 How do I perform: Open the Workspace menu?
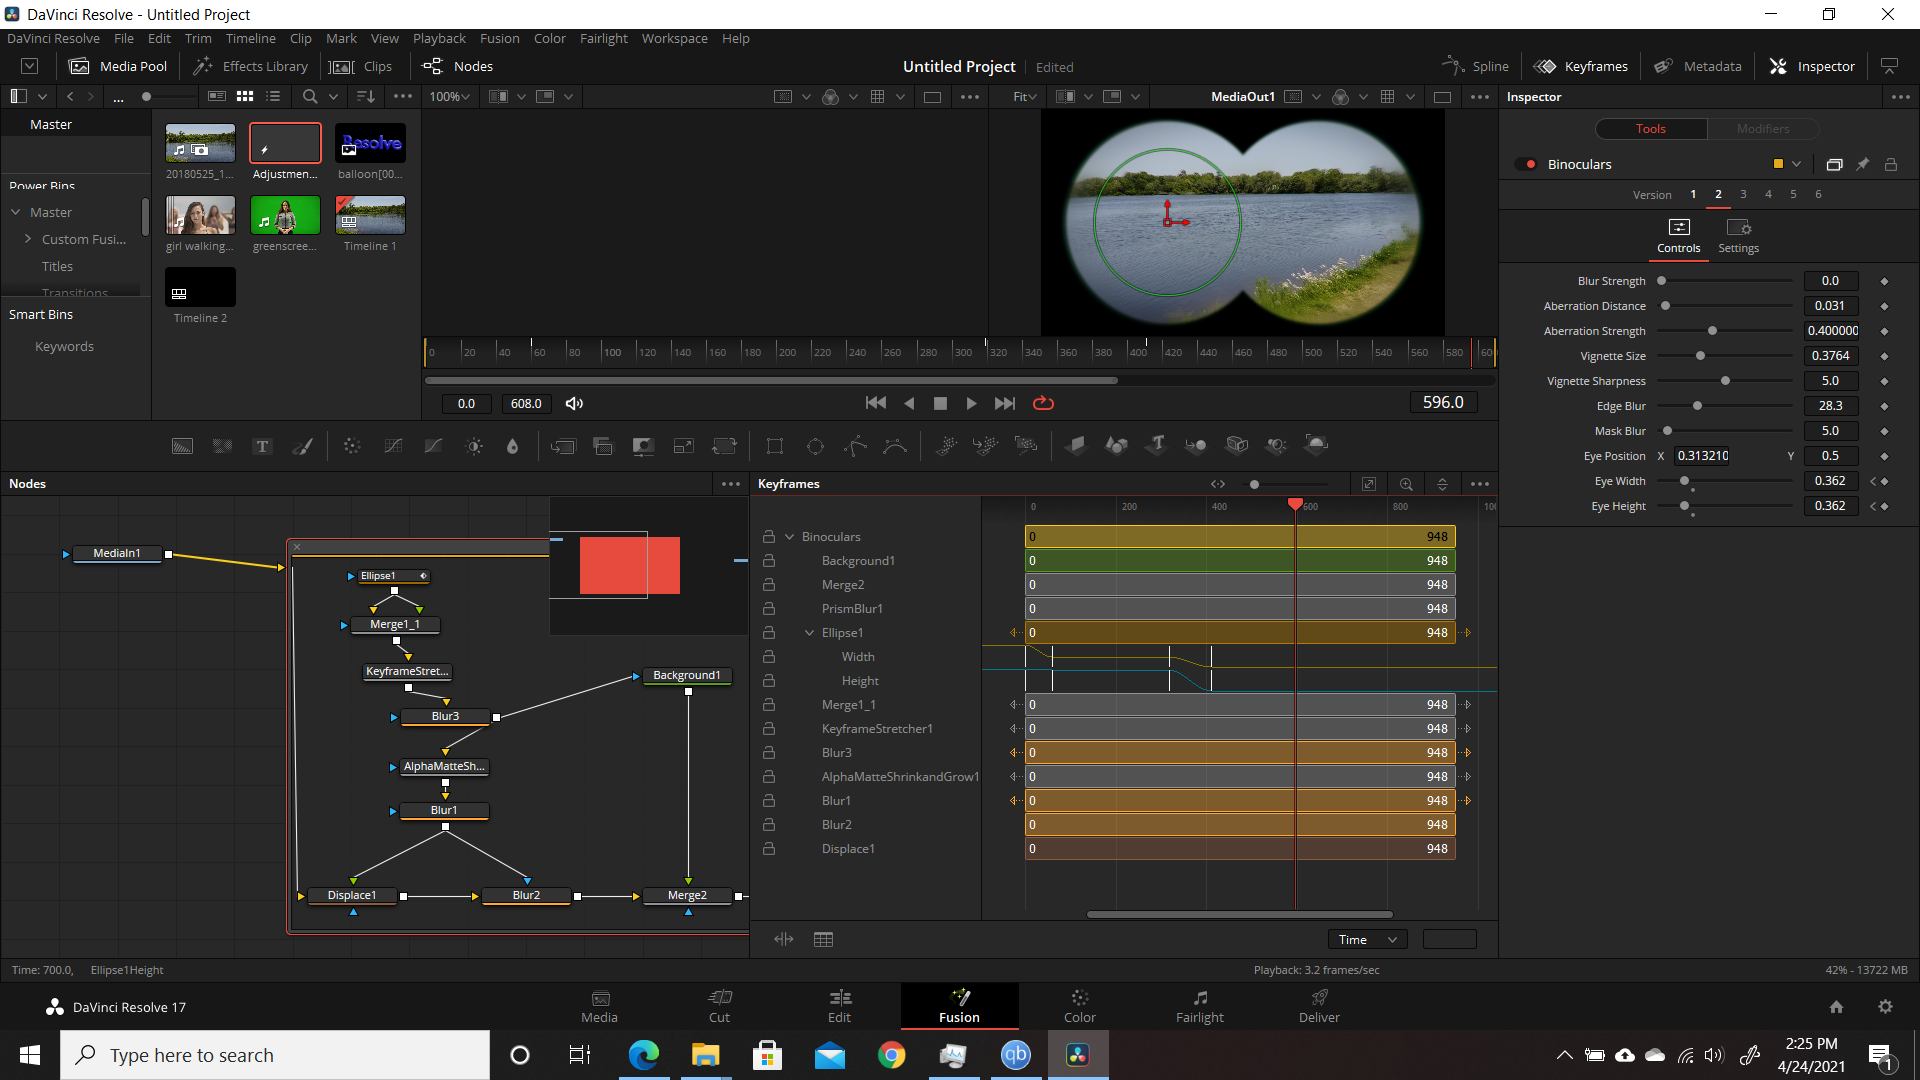(x=674, y=38)
